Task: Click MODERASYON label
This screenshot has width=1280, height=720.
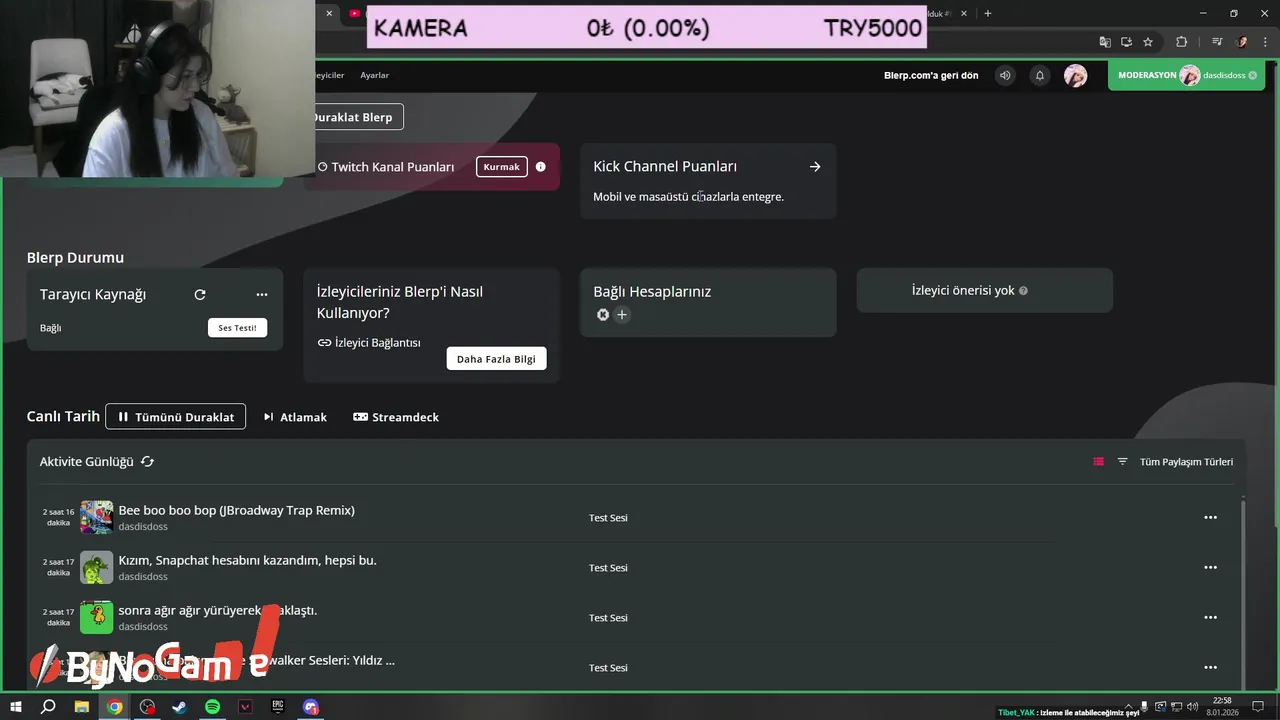Action: point(1147,75)
